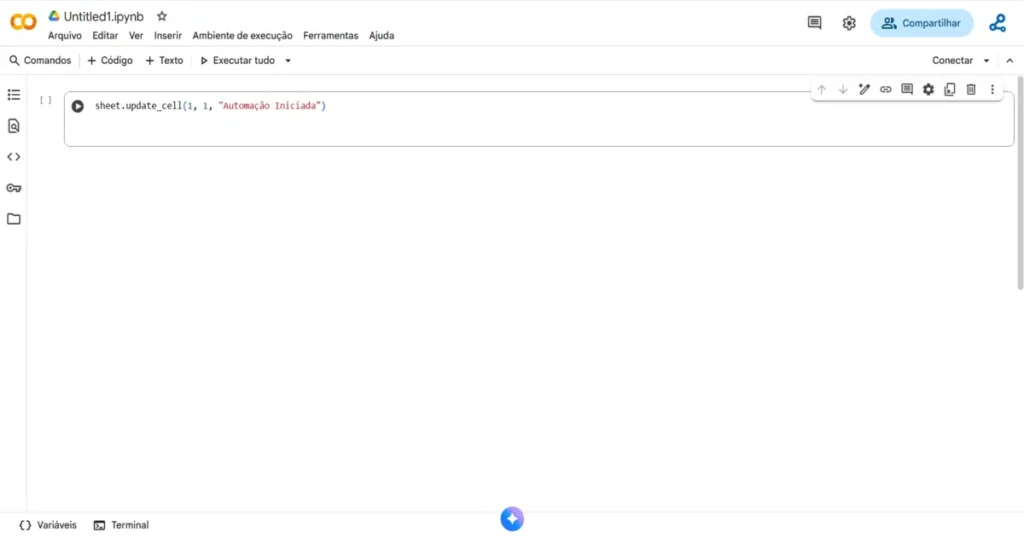Click the Compartilhar button
Image resolution: width=1024 pixels, height=538 pixels.
tap(921, 23)
